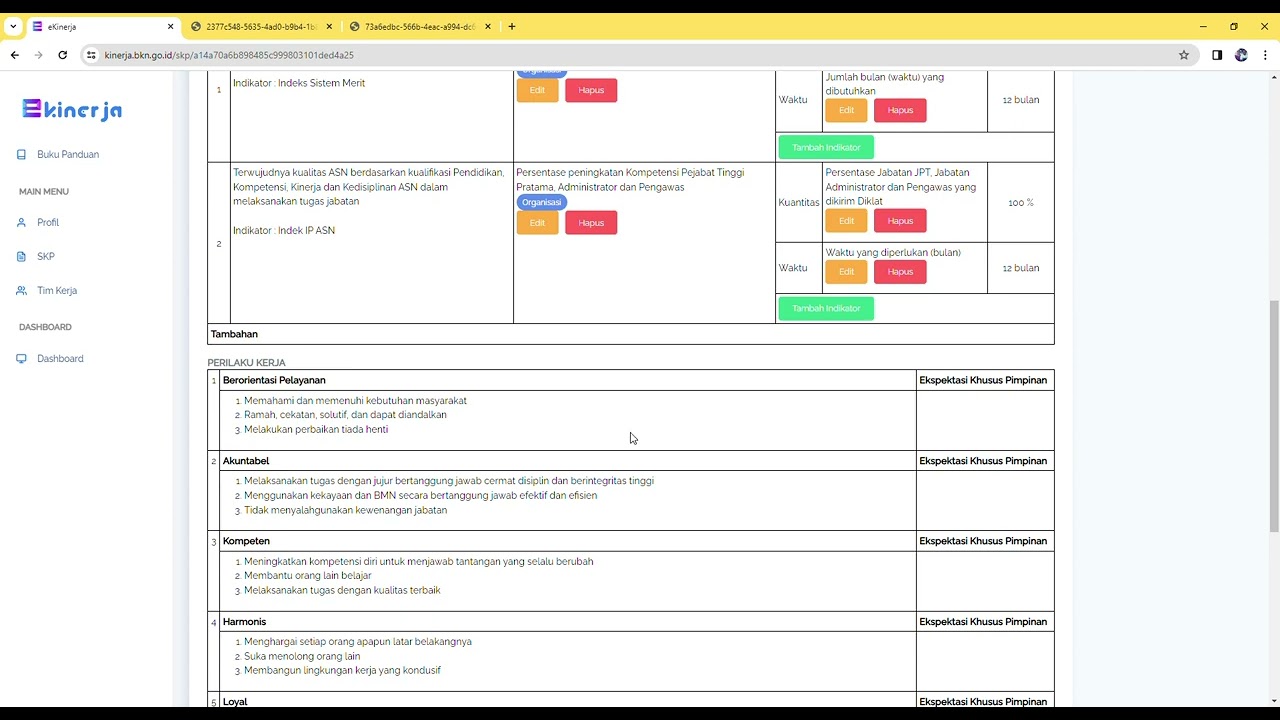
Task: Click 'Melakukan perbaikan tiada henti' item
Action: tap(316, 430)
